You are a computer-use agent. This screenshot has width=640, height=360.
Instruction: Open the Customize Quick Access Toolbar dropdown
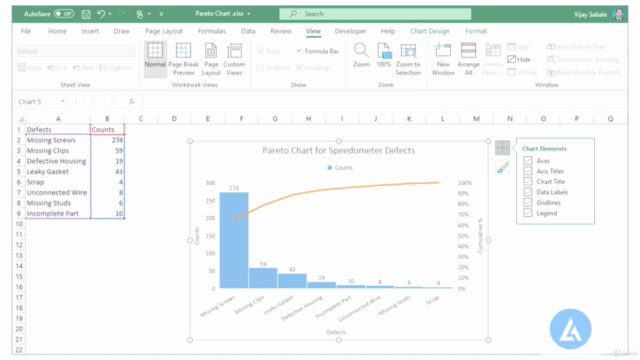click(161, 14)
